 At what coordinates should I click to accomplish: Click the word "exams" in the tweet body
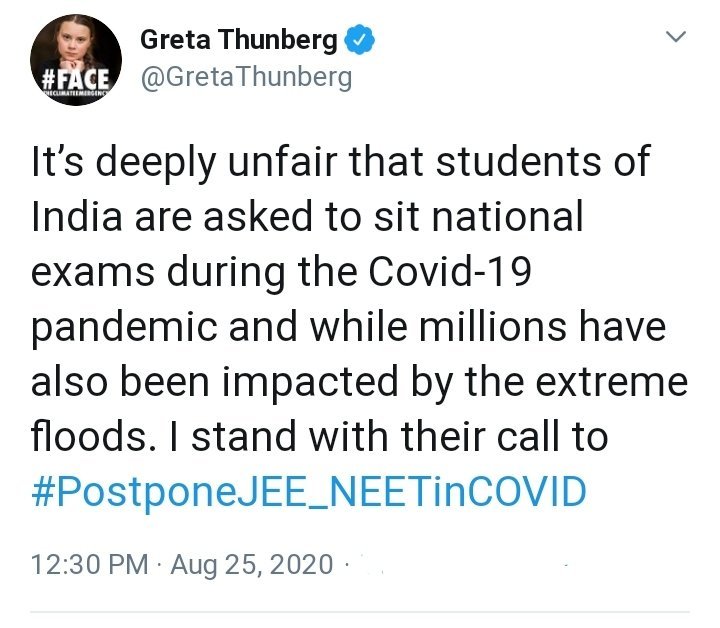pos(93,272)
